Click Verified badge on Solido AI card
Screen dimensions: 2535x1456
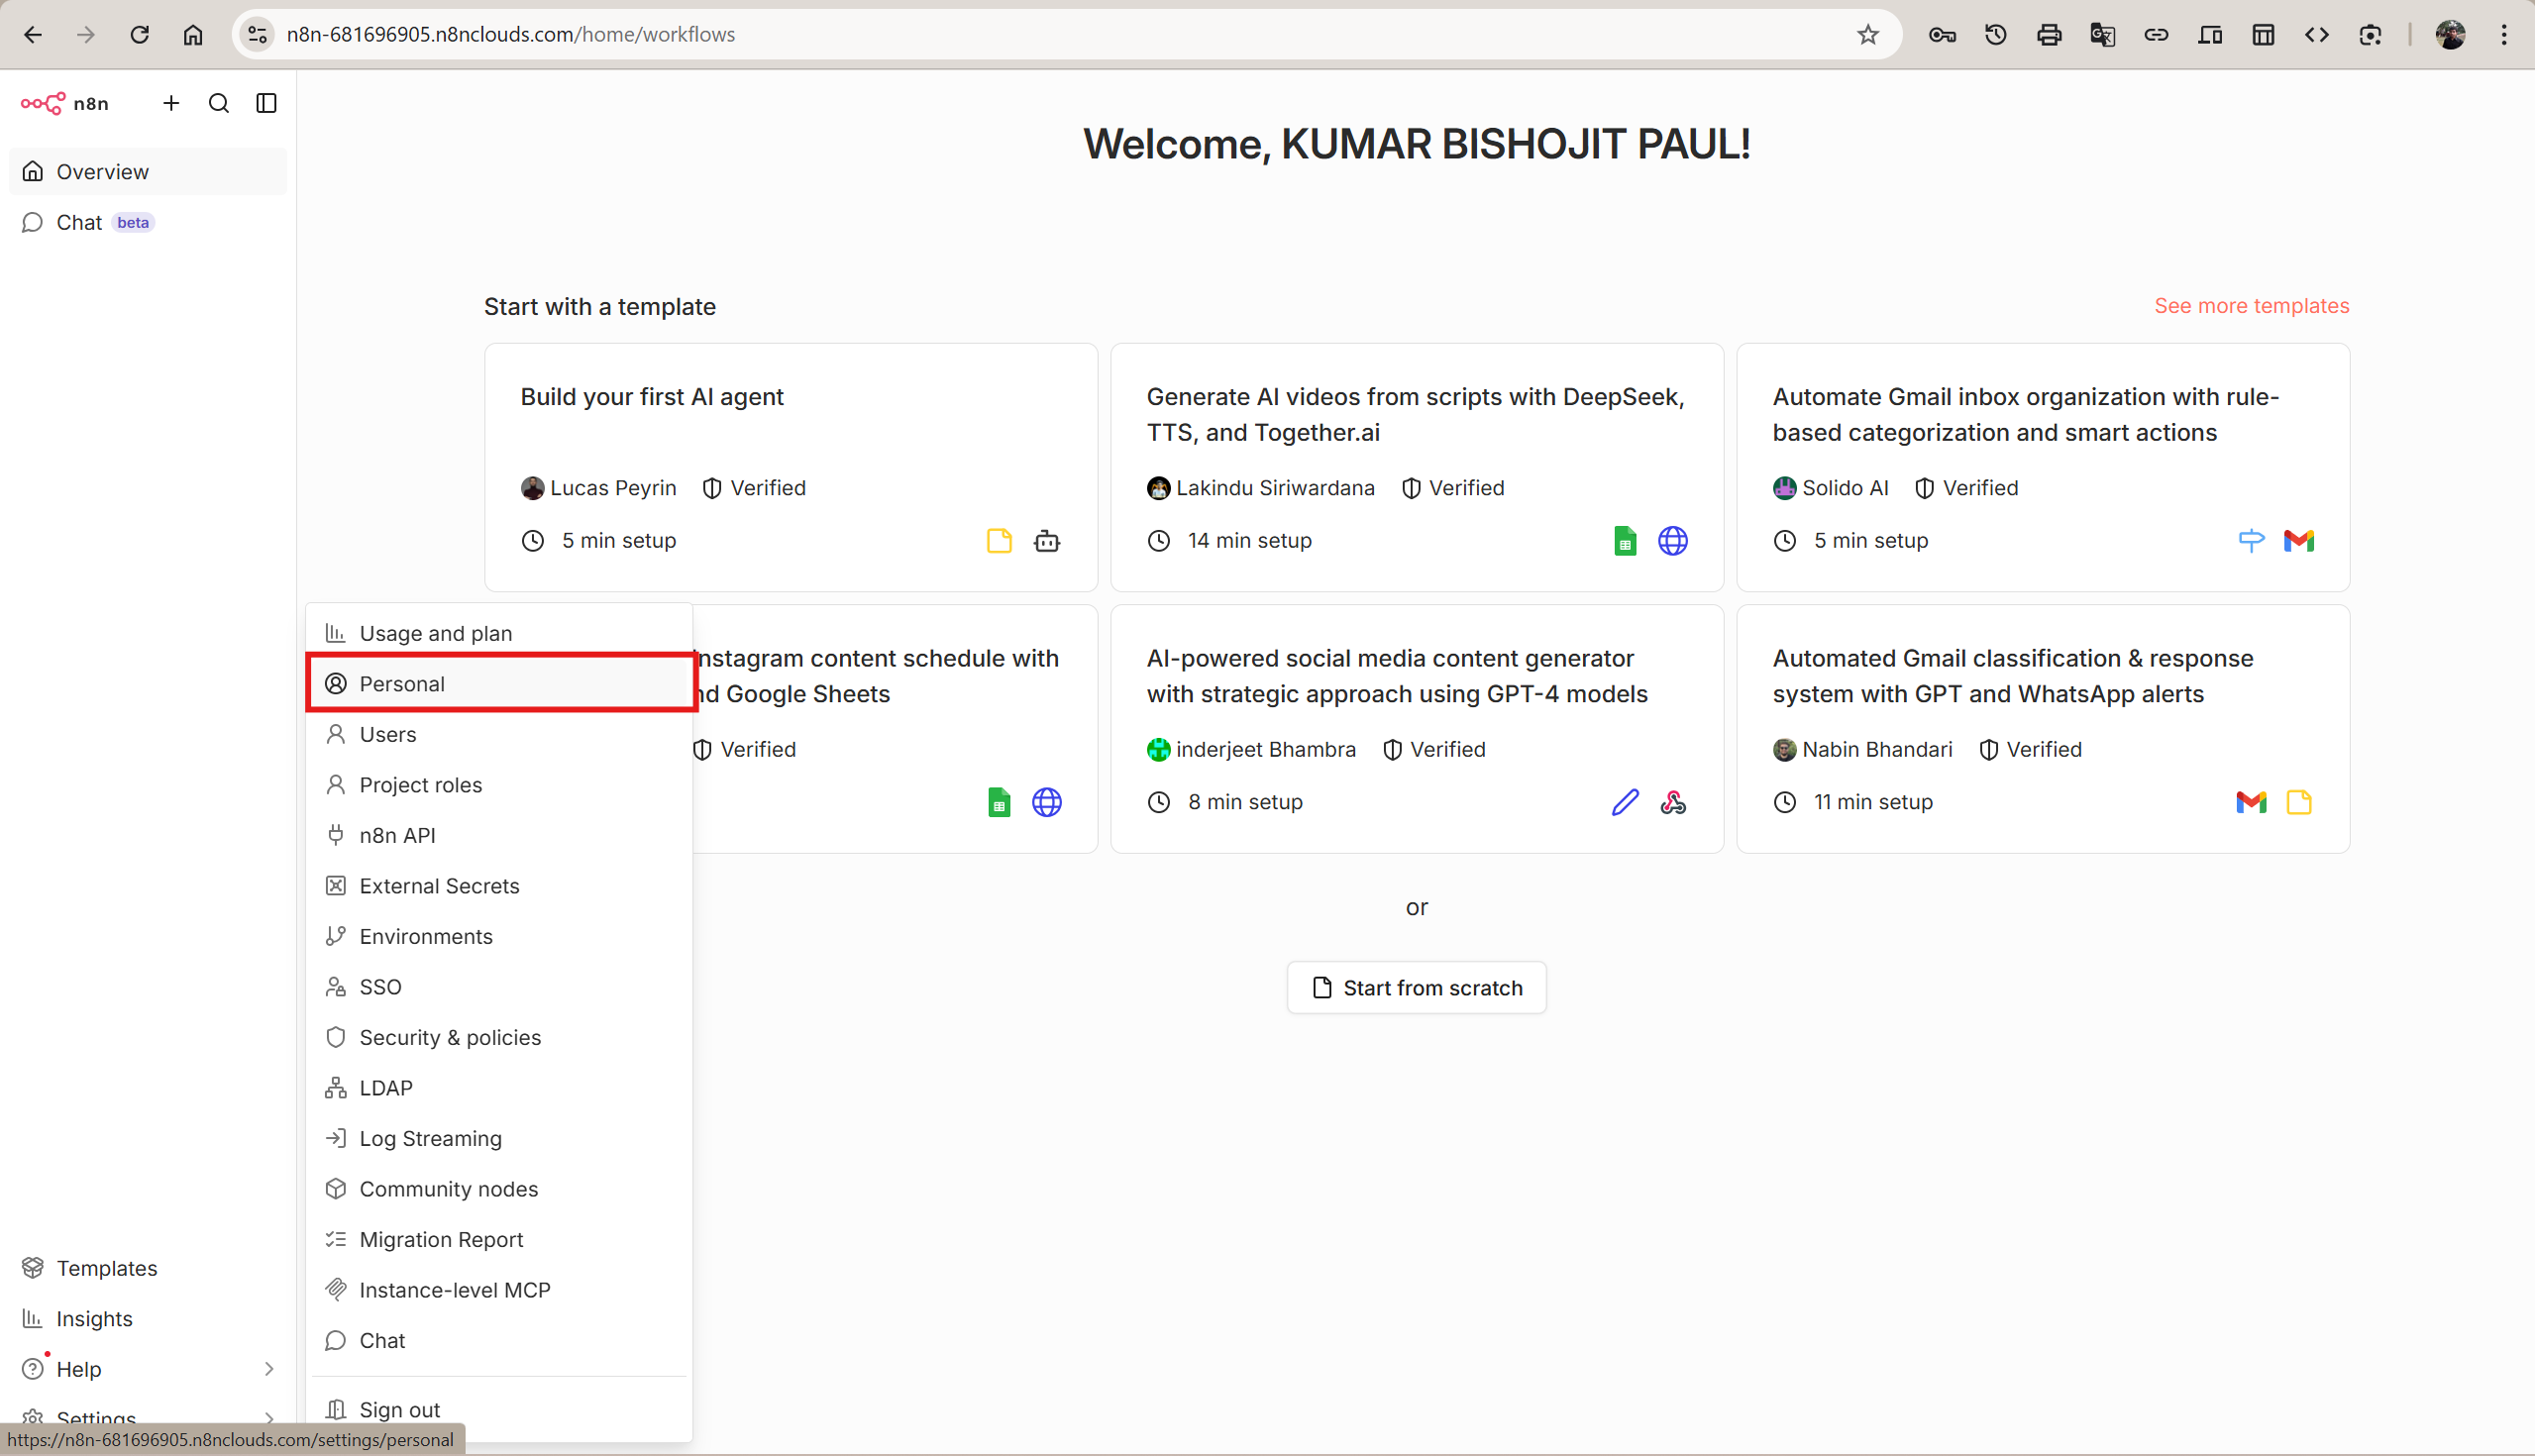click(1966, 488)
